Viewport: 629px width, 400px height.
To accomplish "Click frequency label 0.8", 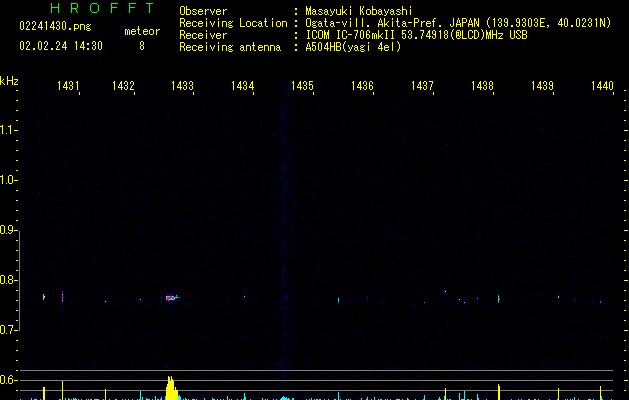I will tap(9, 280).
